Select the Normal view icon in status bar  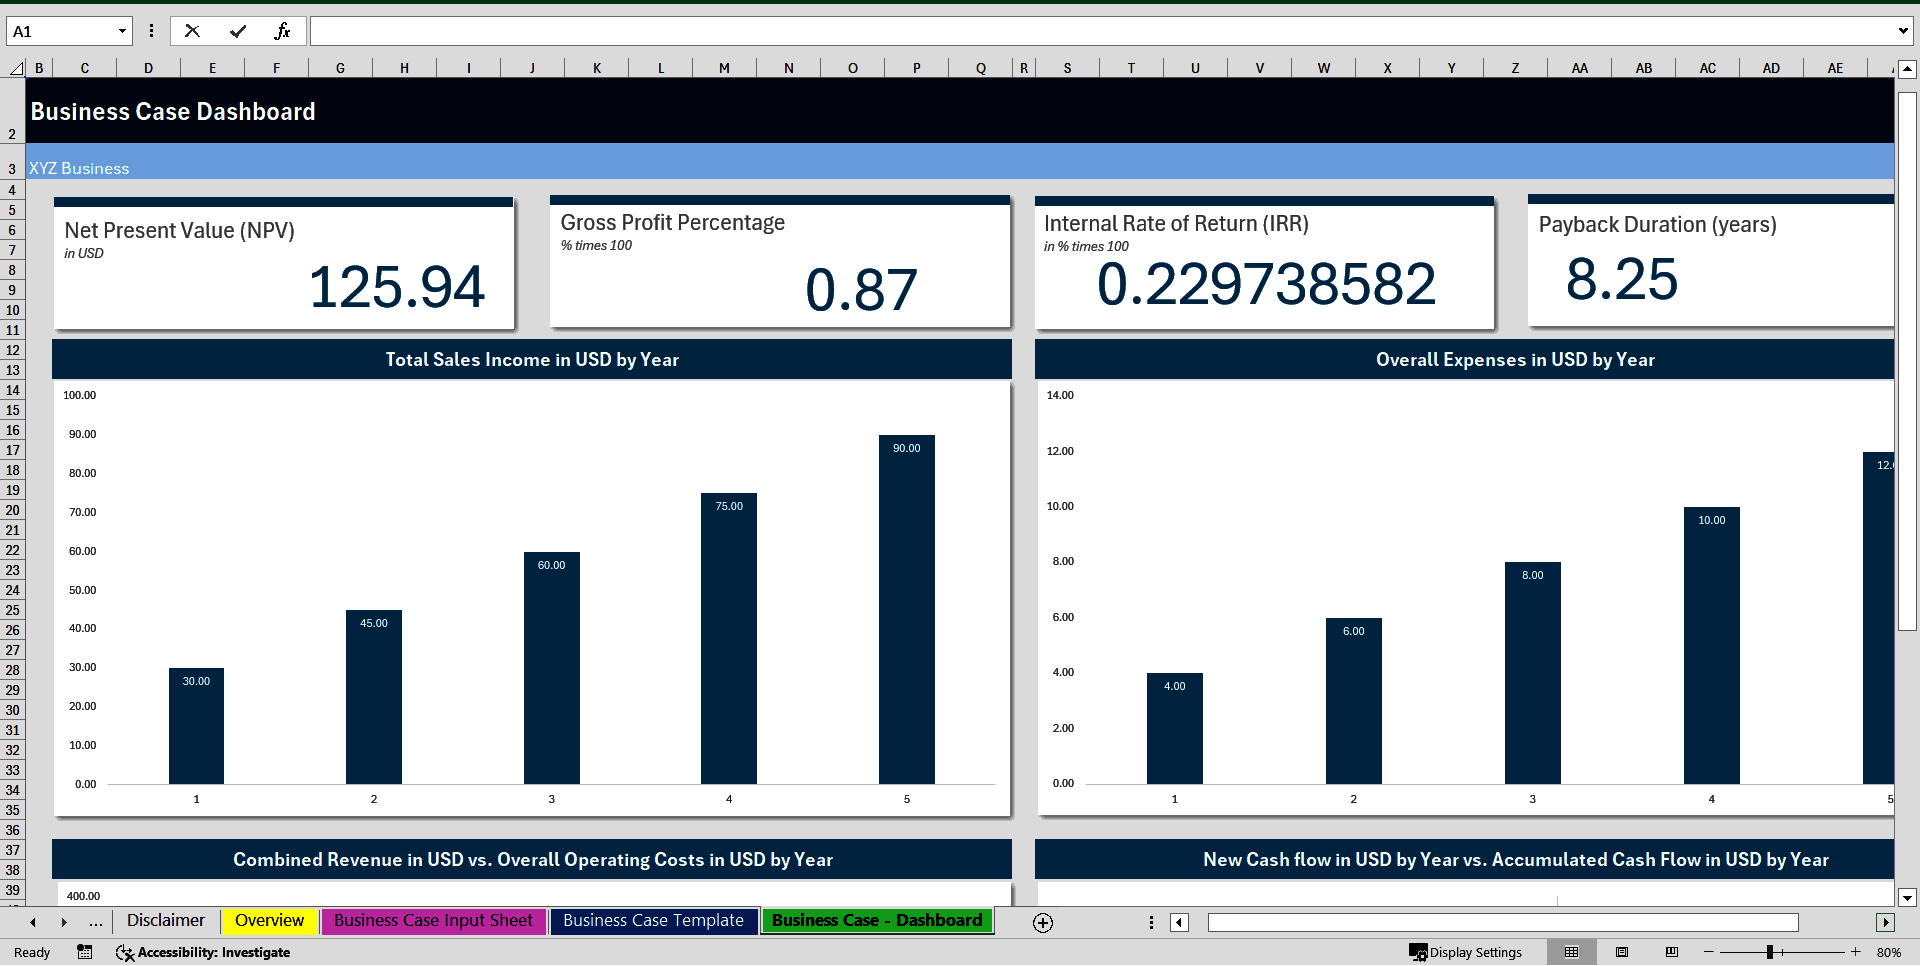click(1570, 952)
